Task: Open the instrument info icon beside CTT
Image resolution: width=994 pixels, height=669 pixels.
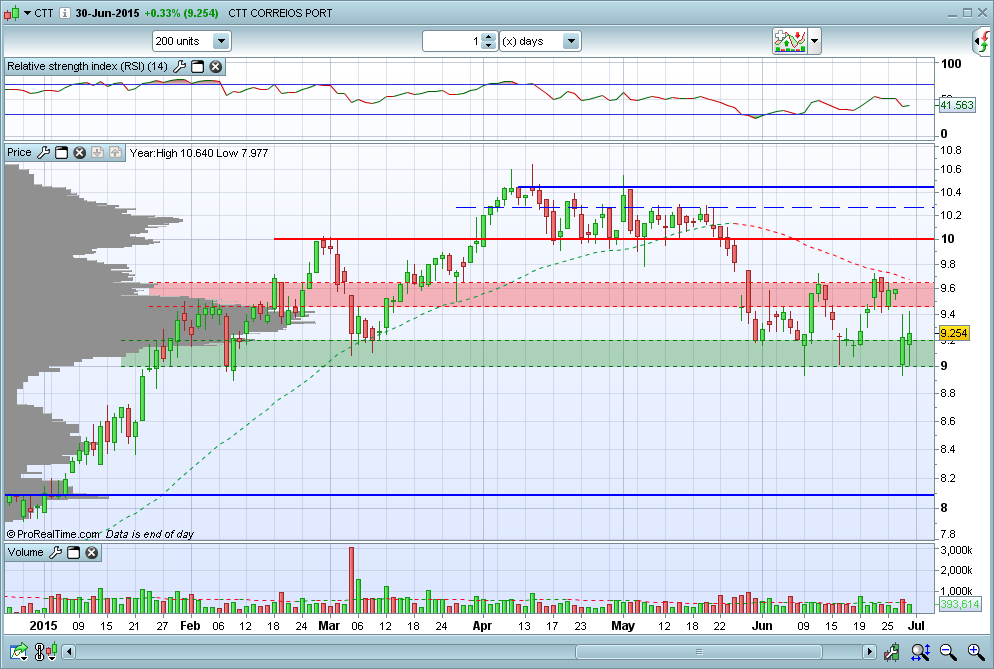Action: pyautogui.click(x=65, y=13)
